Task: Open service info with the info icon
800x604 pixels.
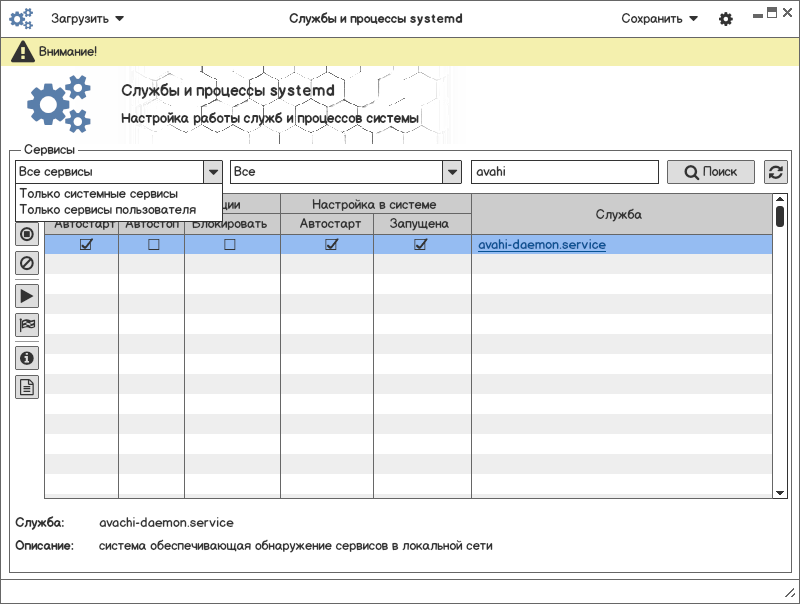Action: tap(27, 357)
